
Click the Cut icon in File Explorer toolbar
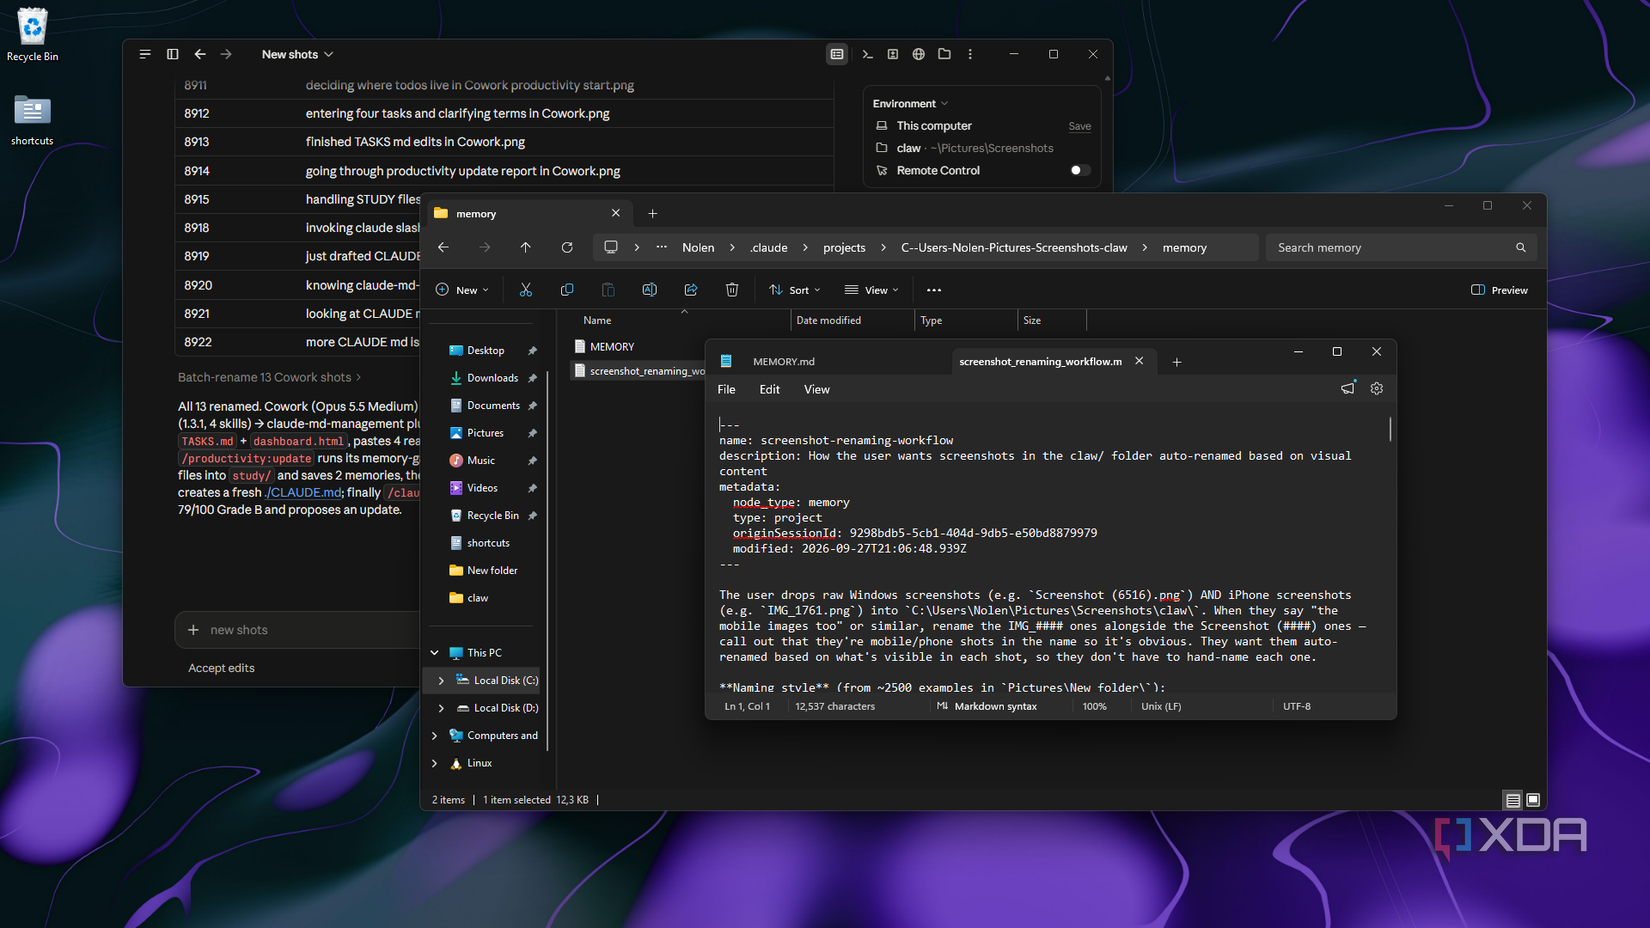coord(525,290)
